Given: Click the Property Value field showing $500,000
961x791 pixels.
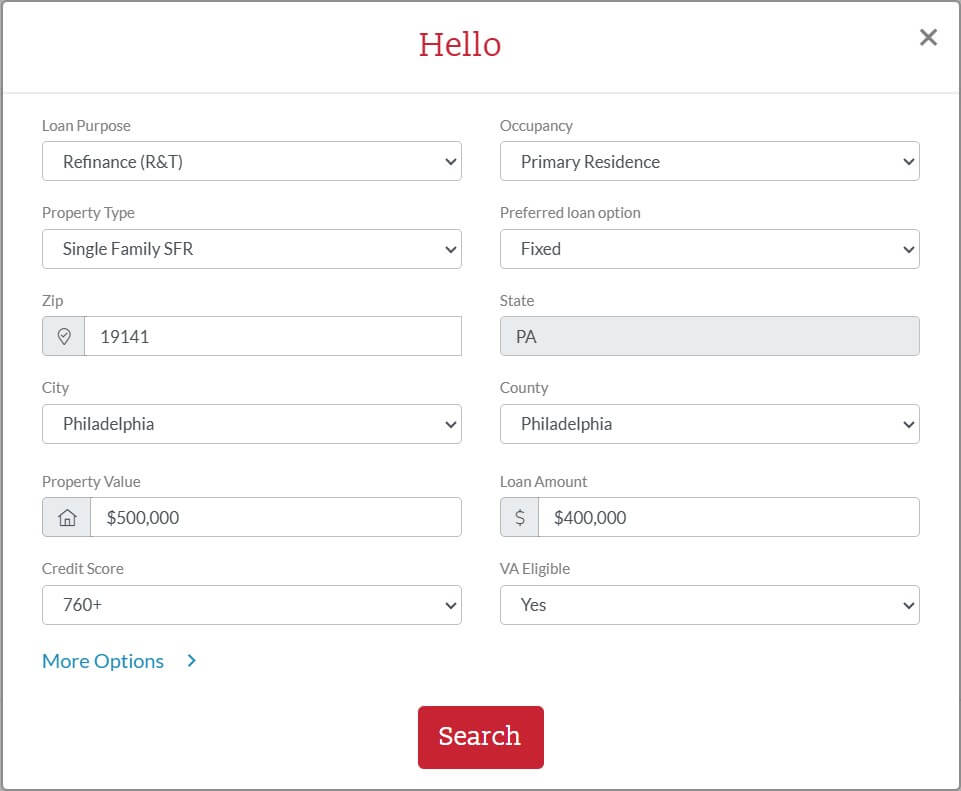Looking at the screenshot, I should (275, 518).
